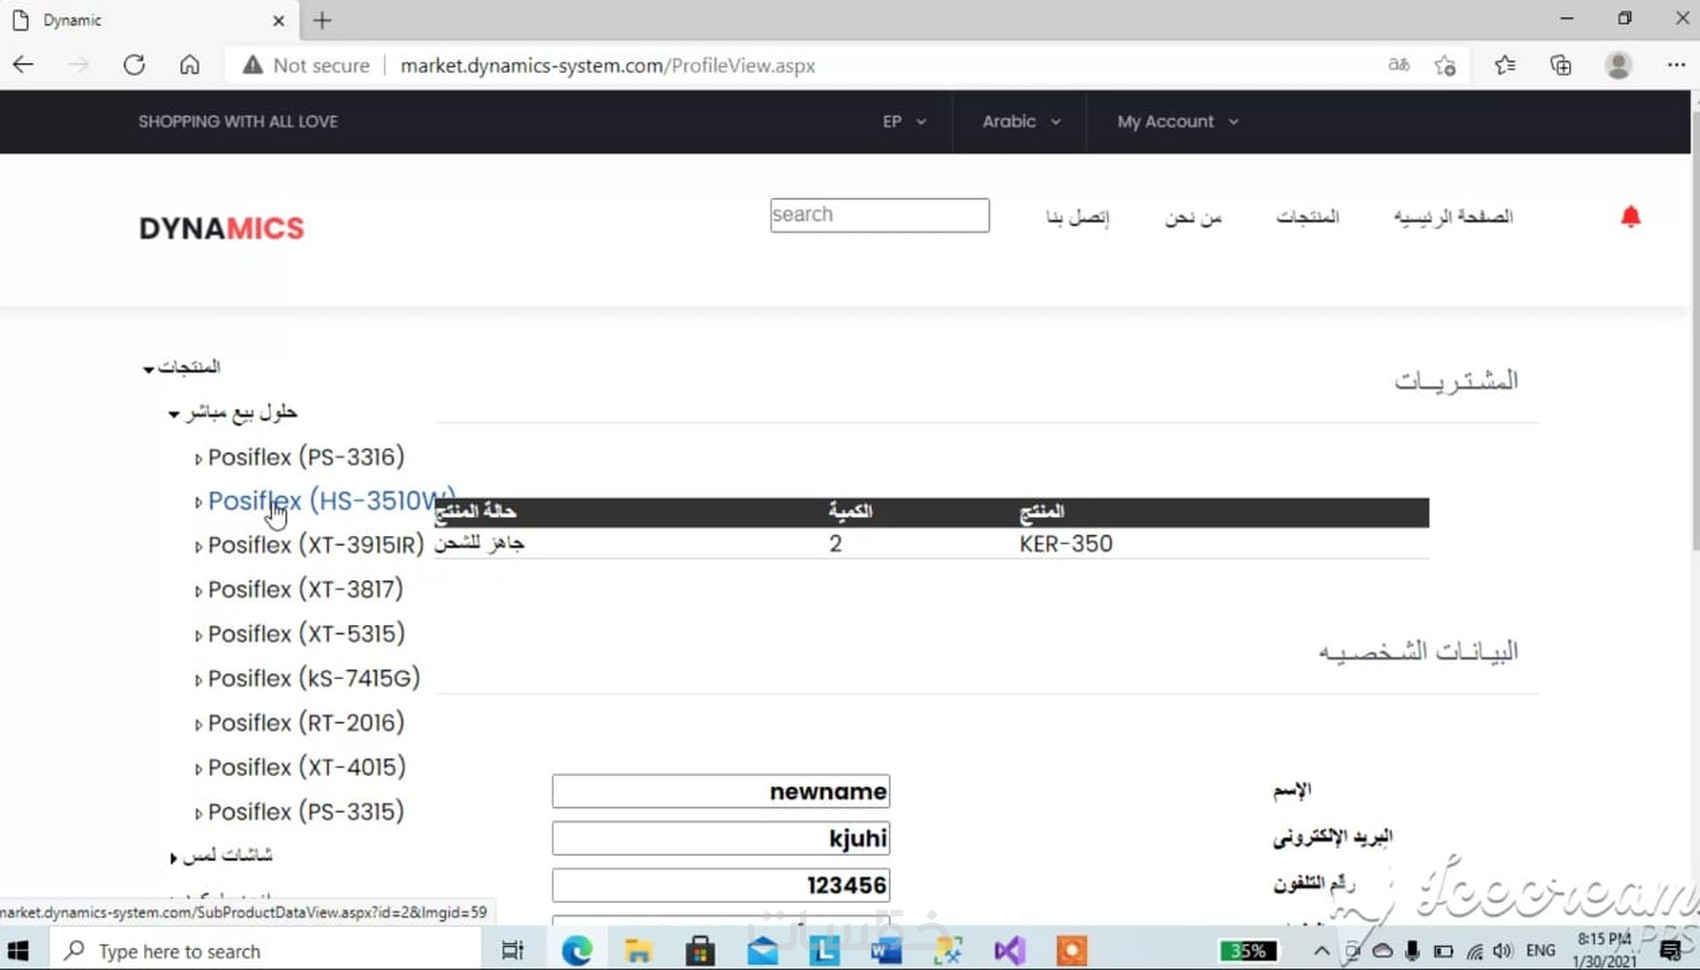The image size is (1700, 970).
Task: Click the المنتج column header
Action: pyautogui.click(x=1042, y=511)
